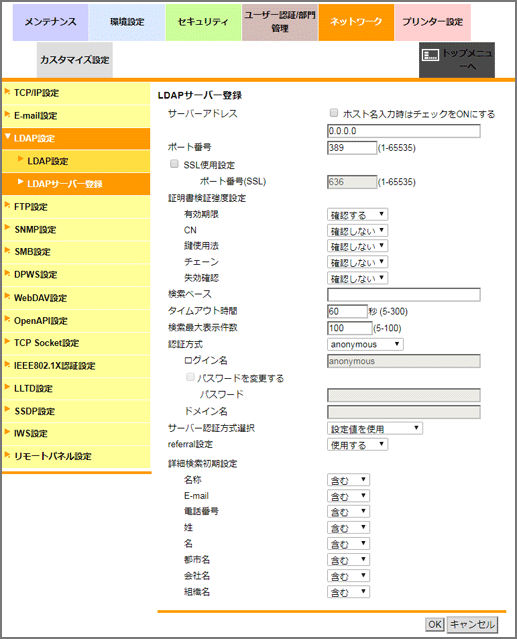This screenshot has height=639, width=517.
Task: Click the ポート番号 field showing 389
Action: [352, 148]
